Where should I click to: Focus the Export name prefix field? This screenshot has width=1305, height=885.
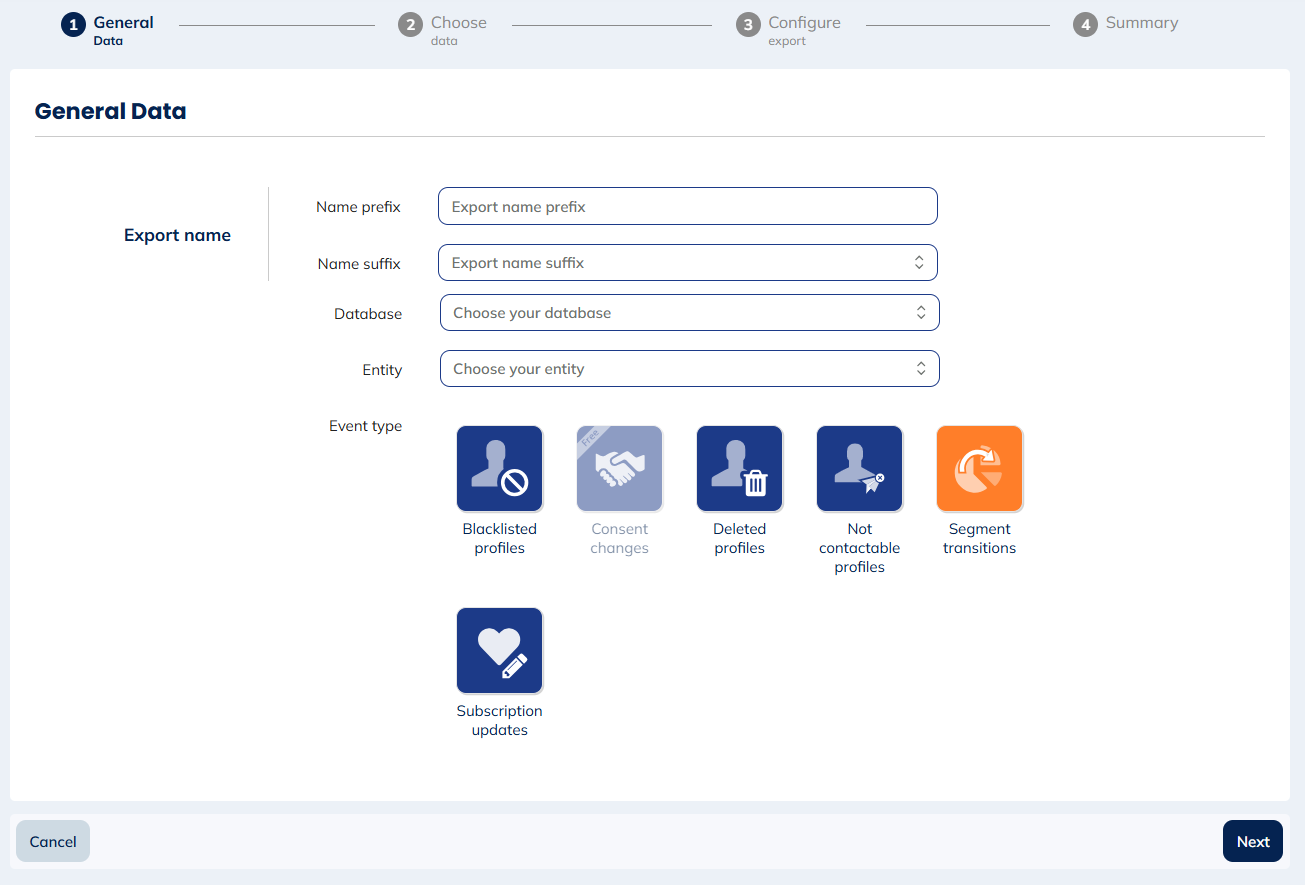click(687, 207)
